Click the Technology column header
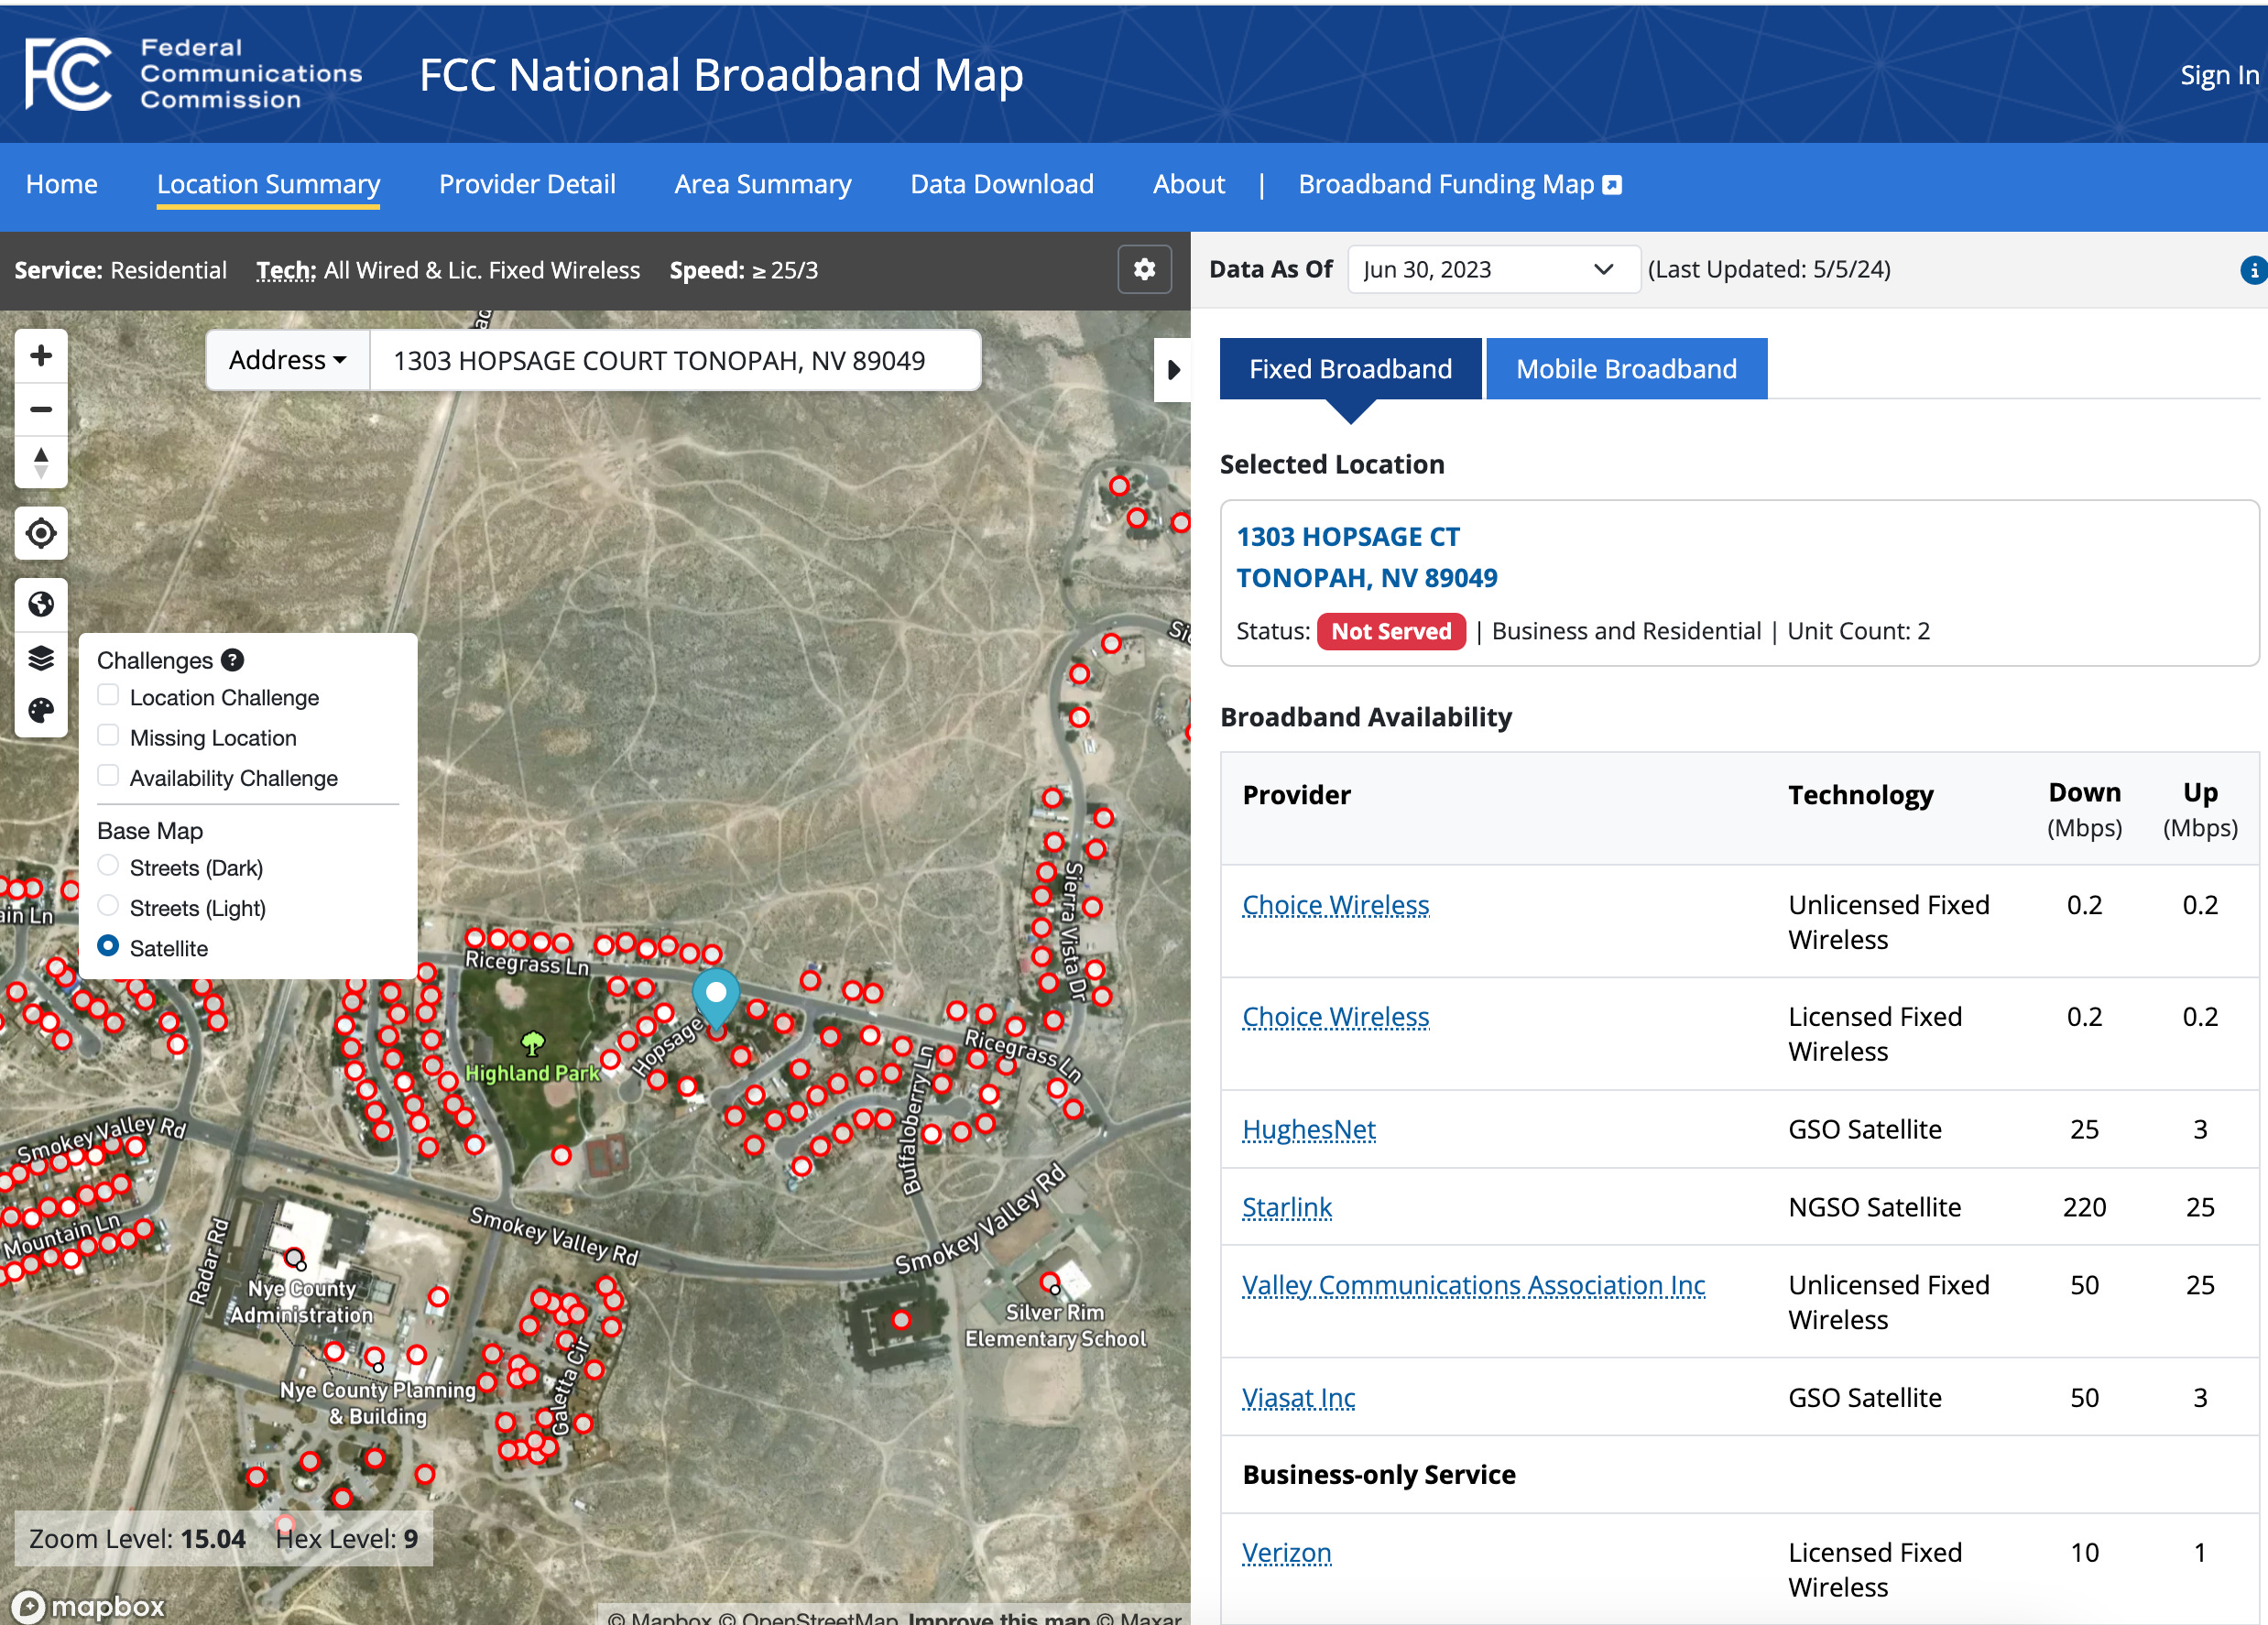This screenshot has width=2268, height=1625. tap(1860, 795)
